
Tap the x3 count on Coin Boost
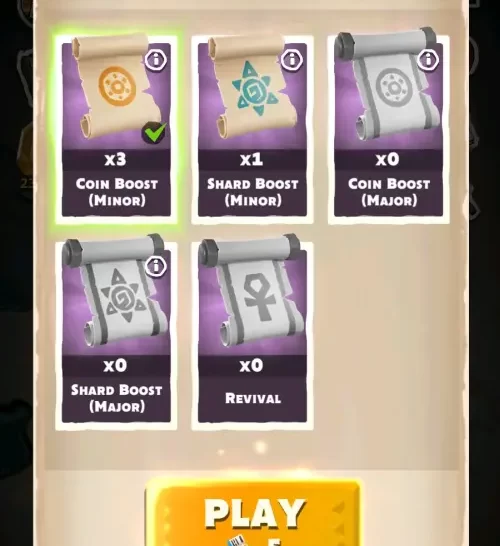tap(116, 159)
